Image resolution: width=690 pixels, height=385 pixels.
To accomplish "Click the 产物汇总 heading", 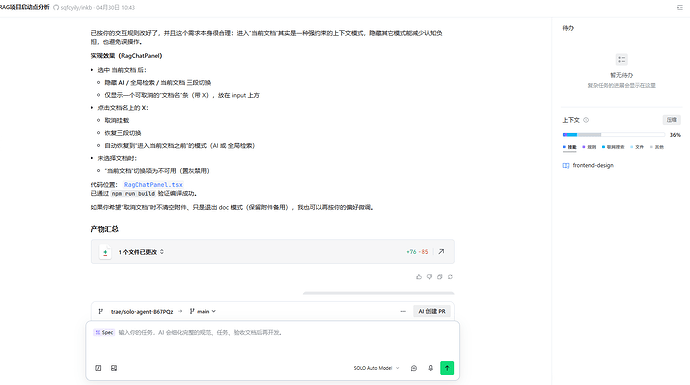I will pos(104,229).
